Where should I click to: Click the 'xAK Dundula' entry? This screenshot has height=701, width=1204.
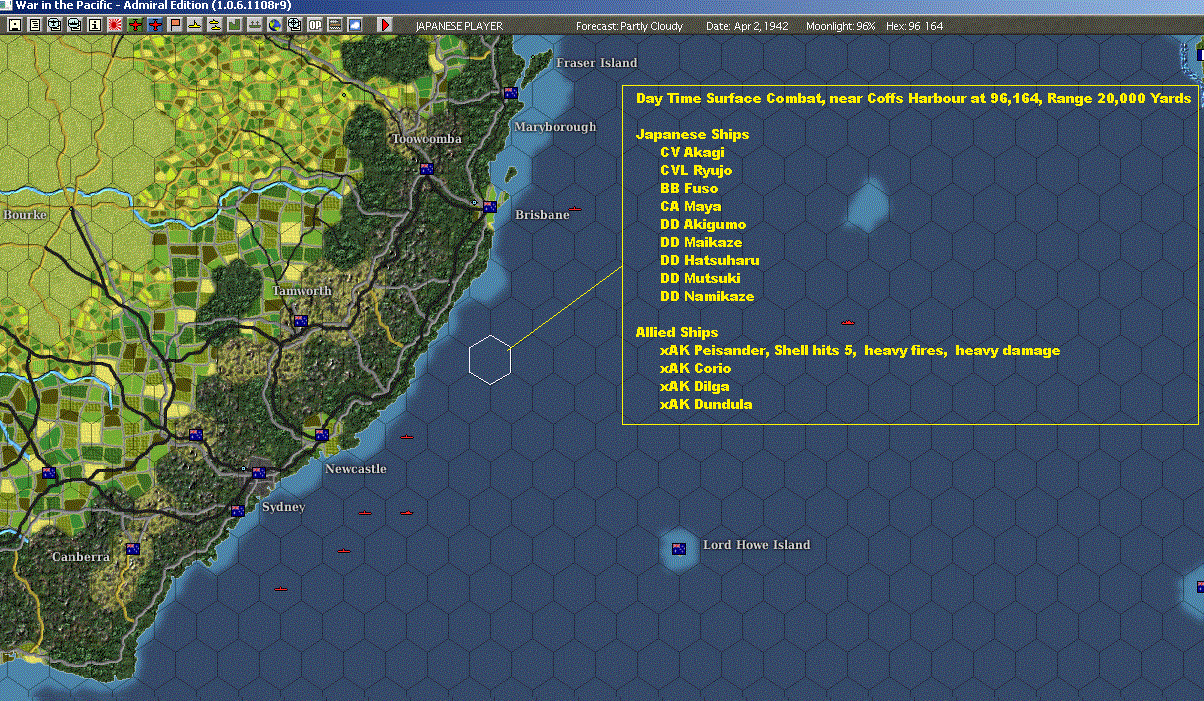[x=706, y=404]
